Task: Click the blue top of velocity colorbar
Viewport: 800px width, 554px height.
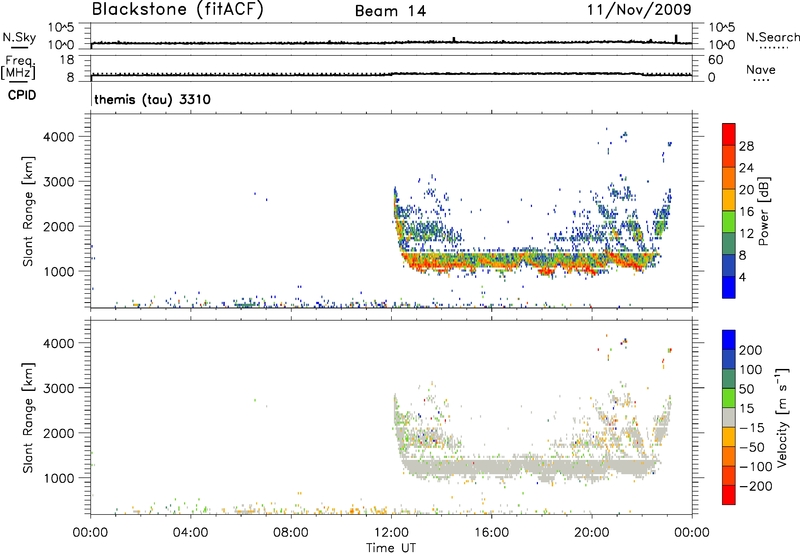Action: (x=729, y=340)
